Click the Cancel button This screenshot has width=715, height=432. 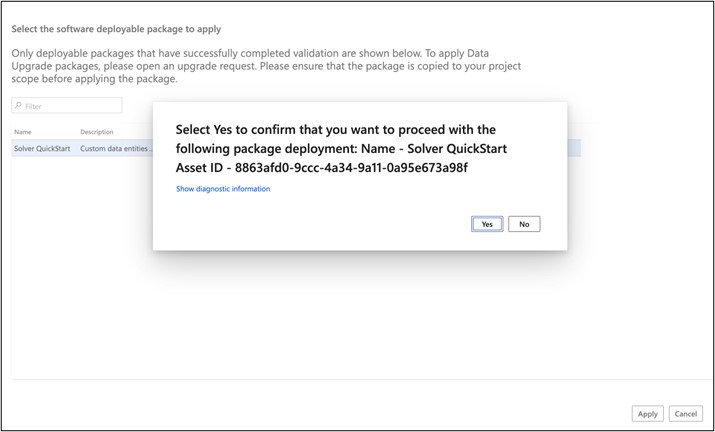[685, 414]
